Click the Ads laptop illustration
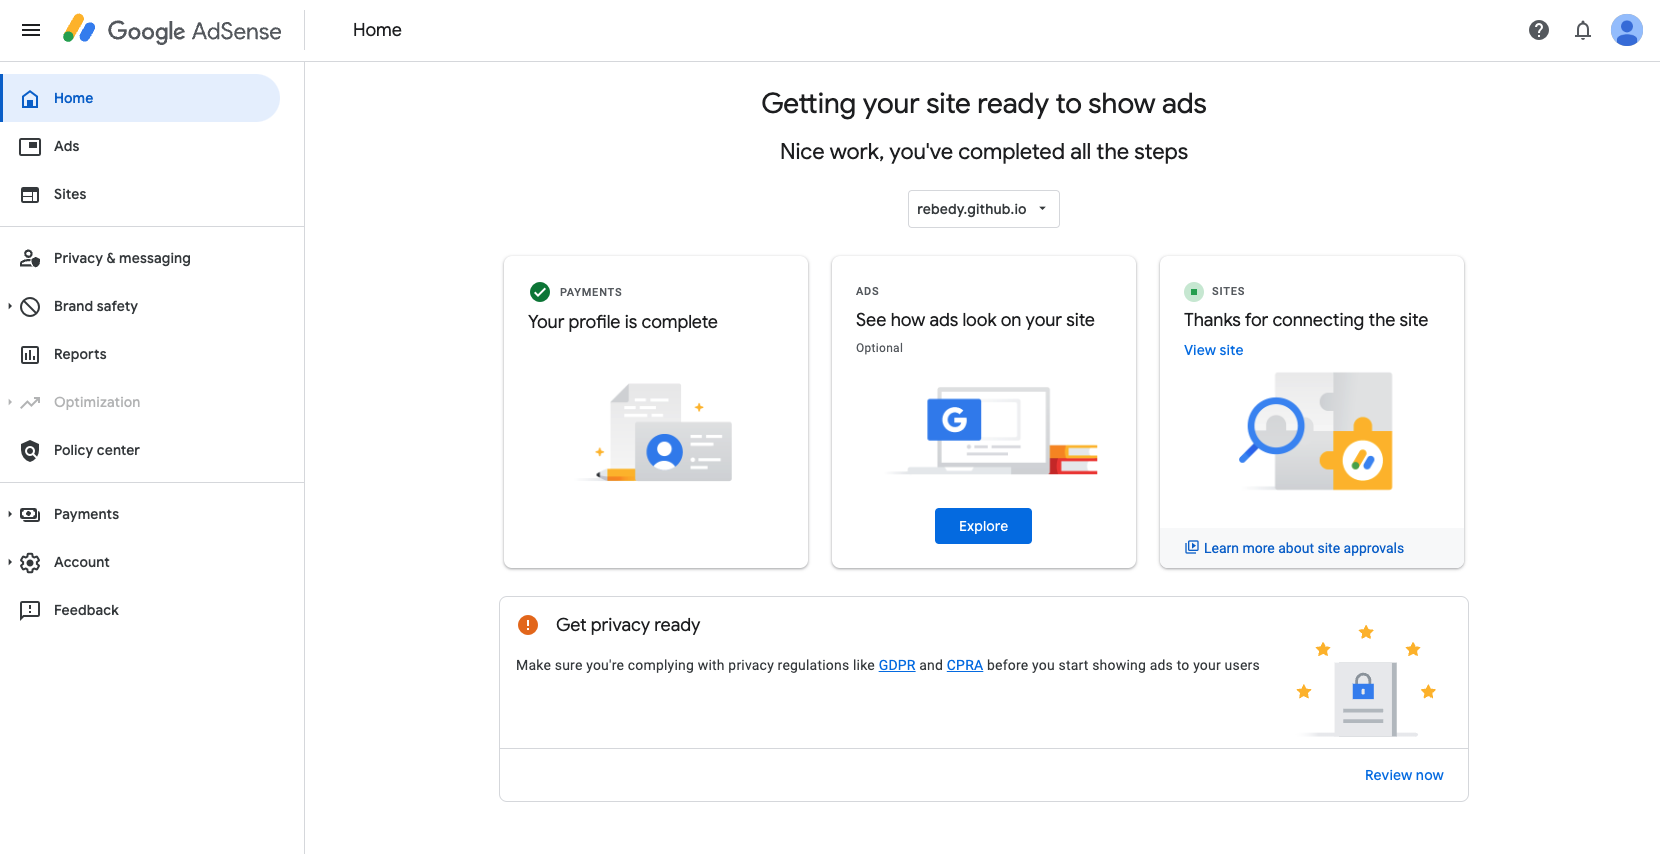This screenshot has height=854, width=1660. tap(992, 430)
